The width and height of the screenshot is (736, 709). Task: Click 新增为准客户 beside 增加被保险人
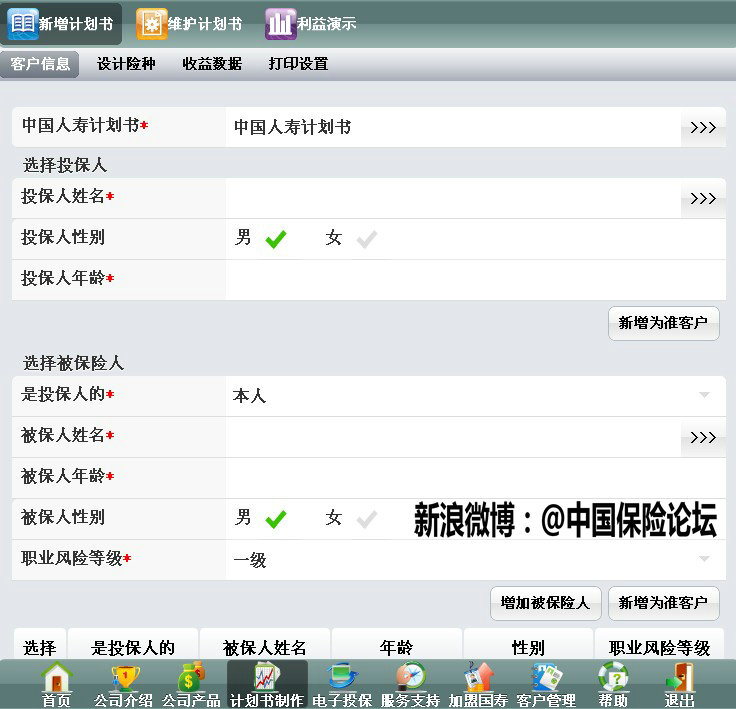click(664, 603)
